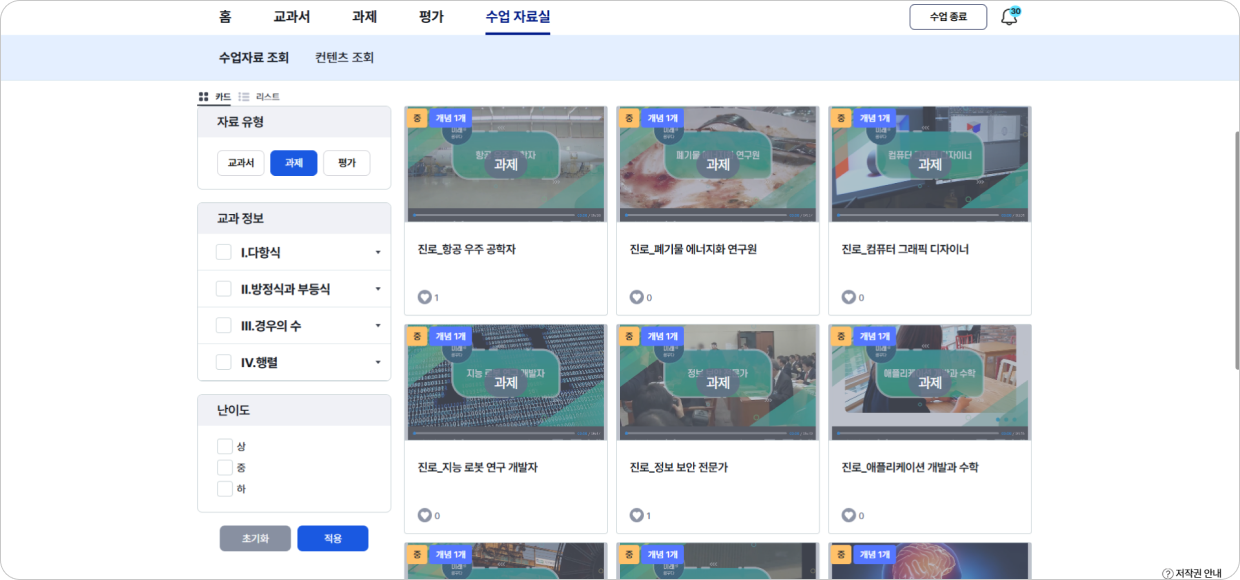Image resolution: width=1240 pixels, height=580 pixels.
Task: Tick the 하 difficulty checkbox
Action: (225, 489)
